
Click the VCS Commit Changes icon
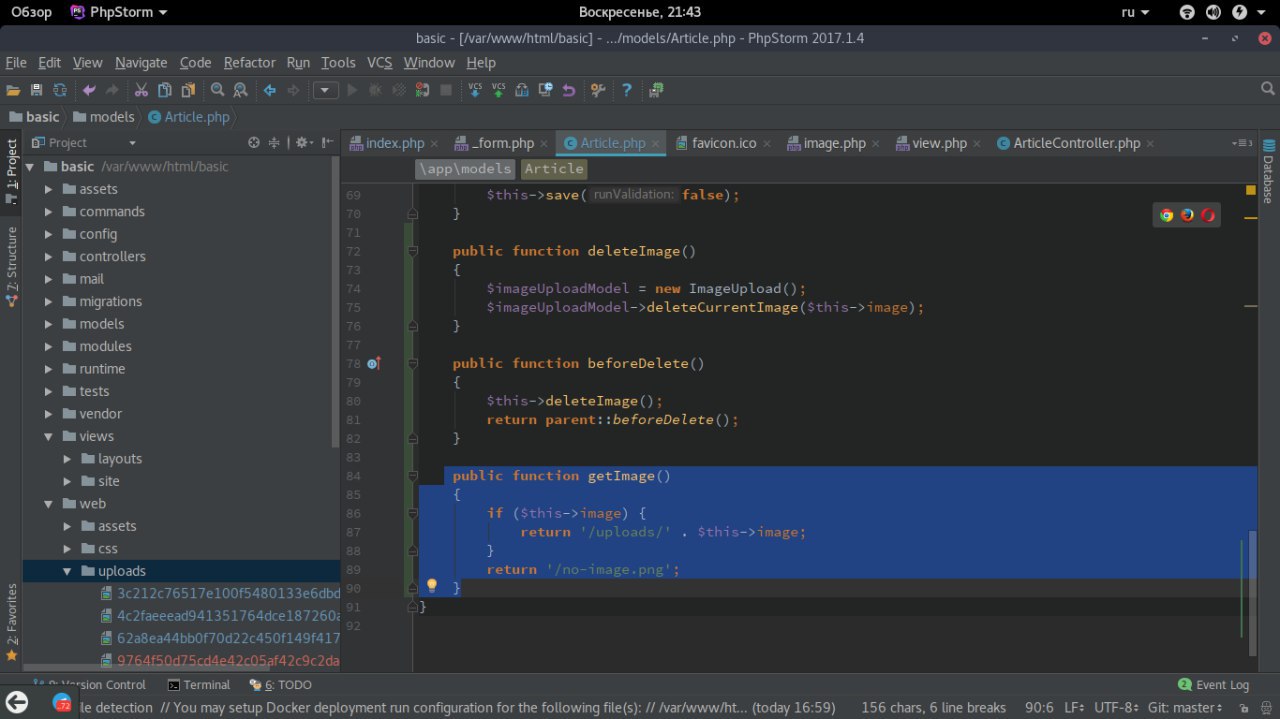(x=498, y=90)
